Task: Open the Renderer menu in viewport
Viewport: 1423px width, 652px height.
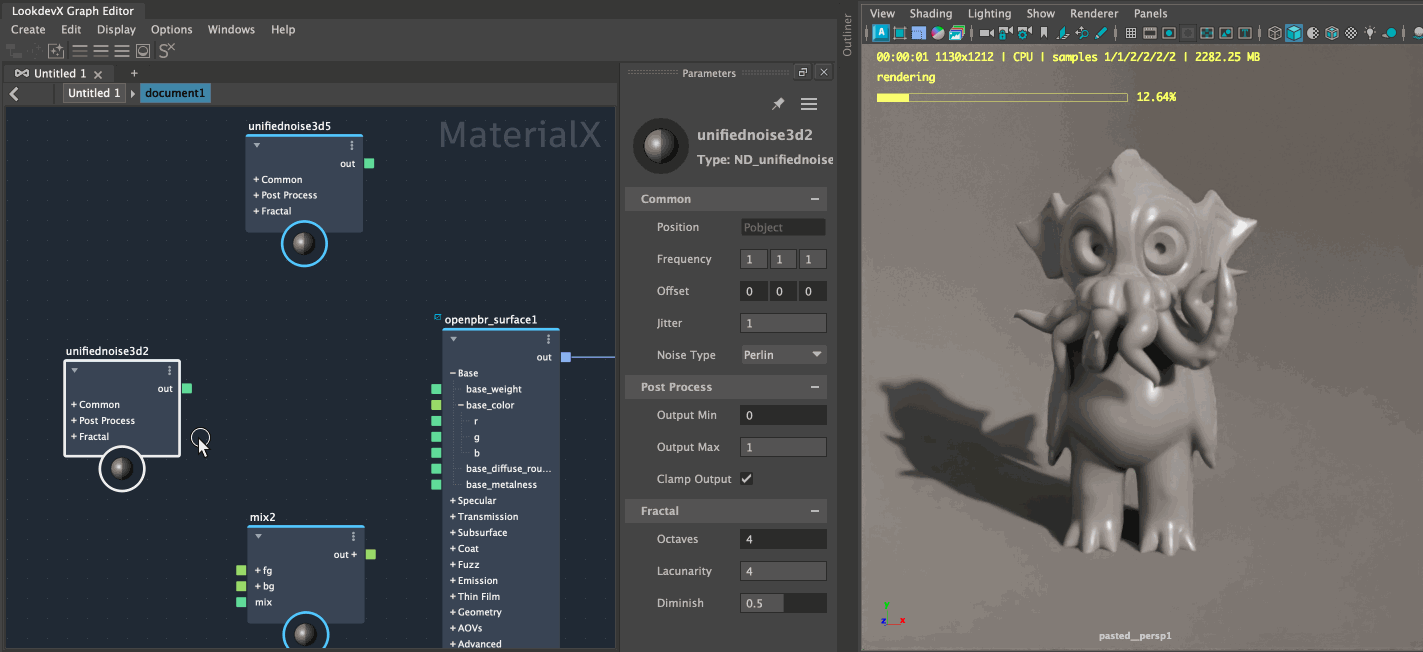Action: (1094, 14)
